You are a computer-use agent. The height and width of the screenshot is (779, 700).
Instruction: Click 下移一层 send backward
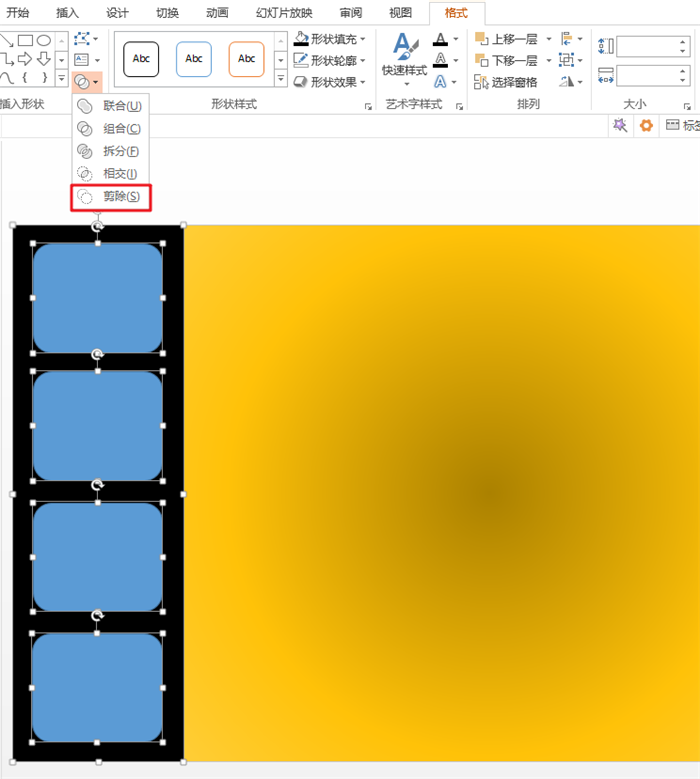[x=507, y=60]
